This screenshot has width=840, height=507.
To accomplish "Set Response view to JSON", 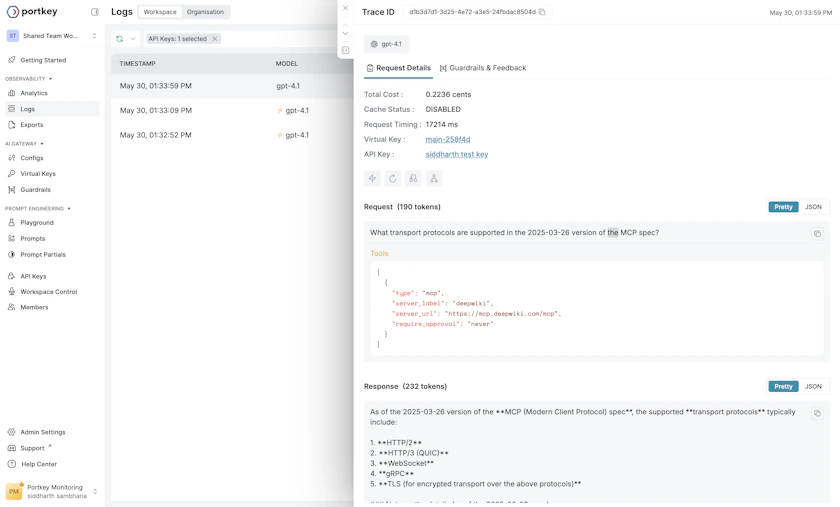I will (x=813, y=386).
